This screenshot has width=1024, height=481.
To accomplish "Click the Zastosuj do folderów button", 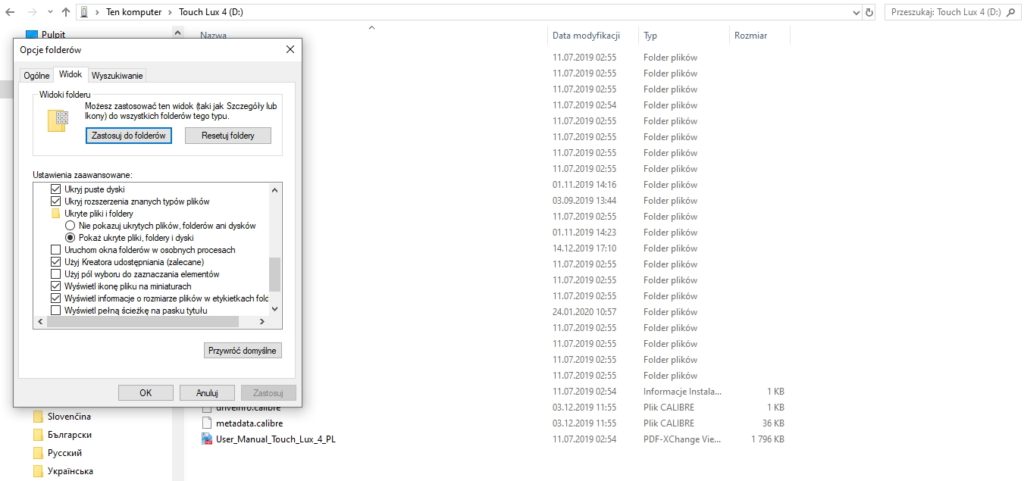I will pyautogui.click(x=129, y=135).
